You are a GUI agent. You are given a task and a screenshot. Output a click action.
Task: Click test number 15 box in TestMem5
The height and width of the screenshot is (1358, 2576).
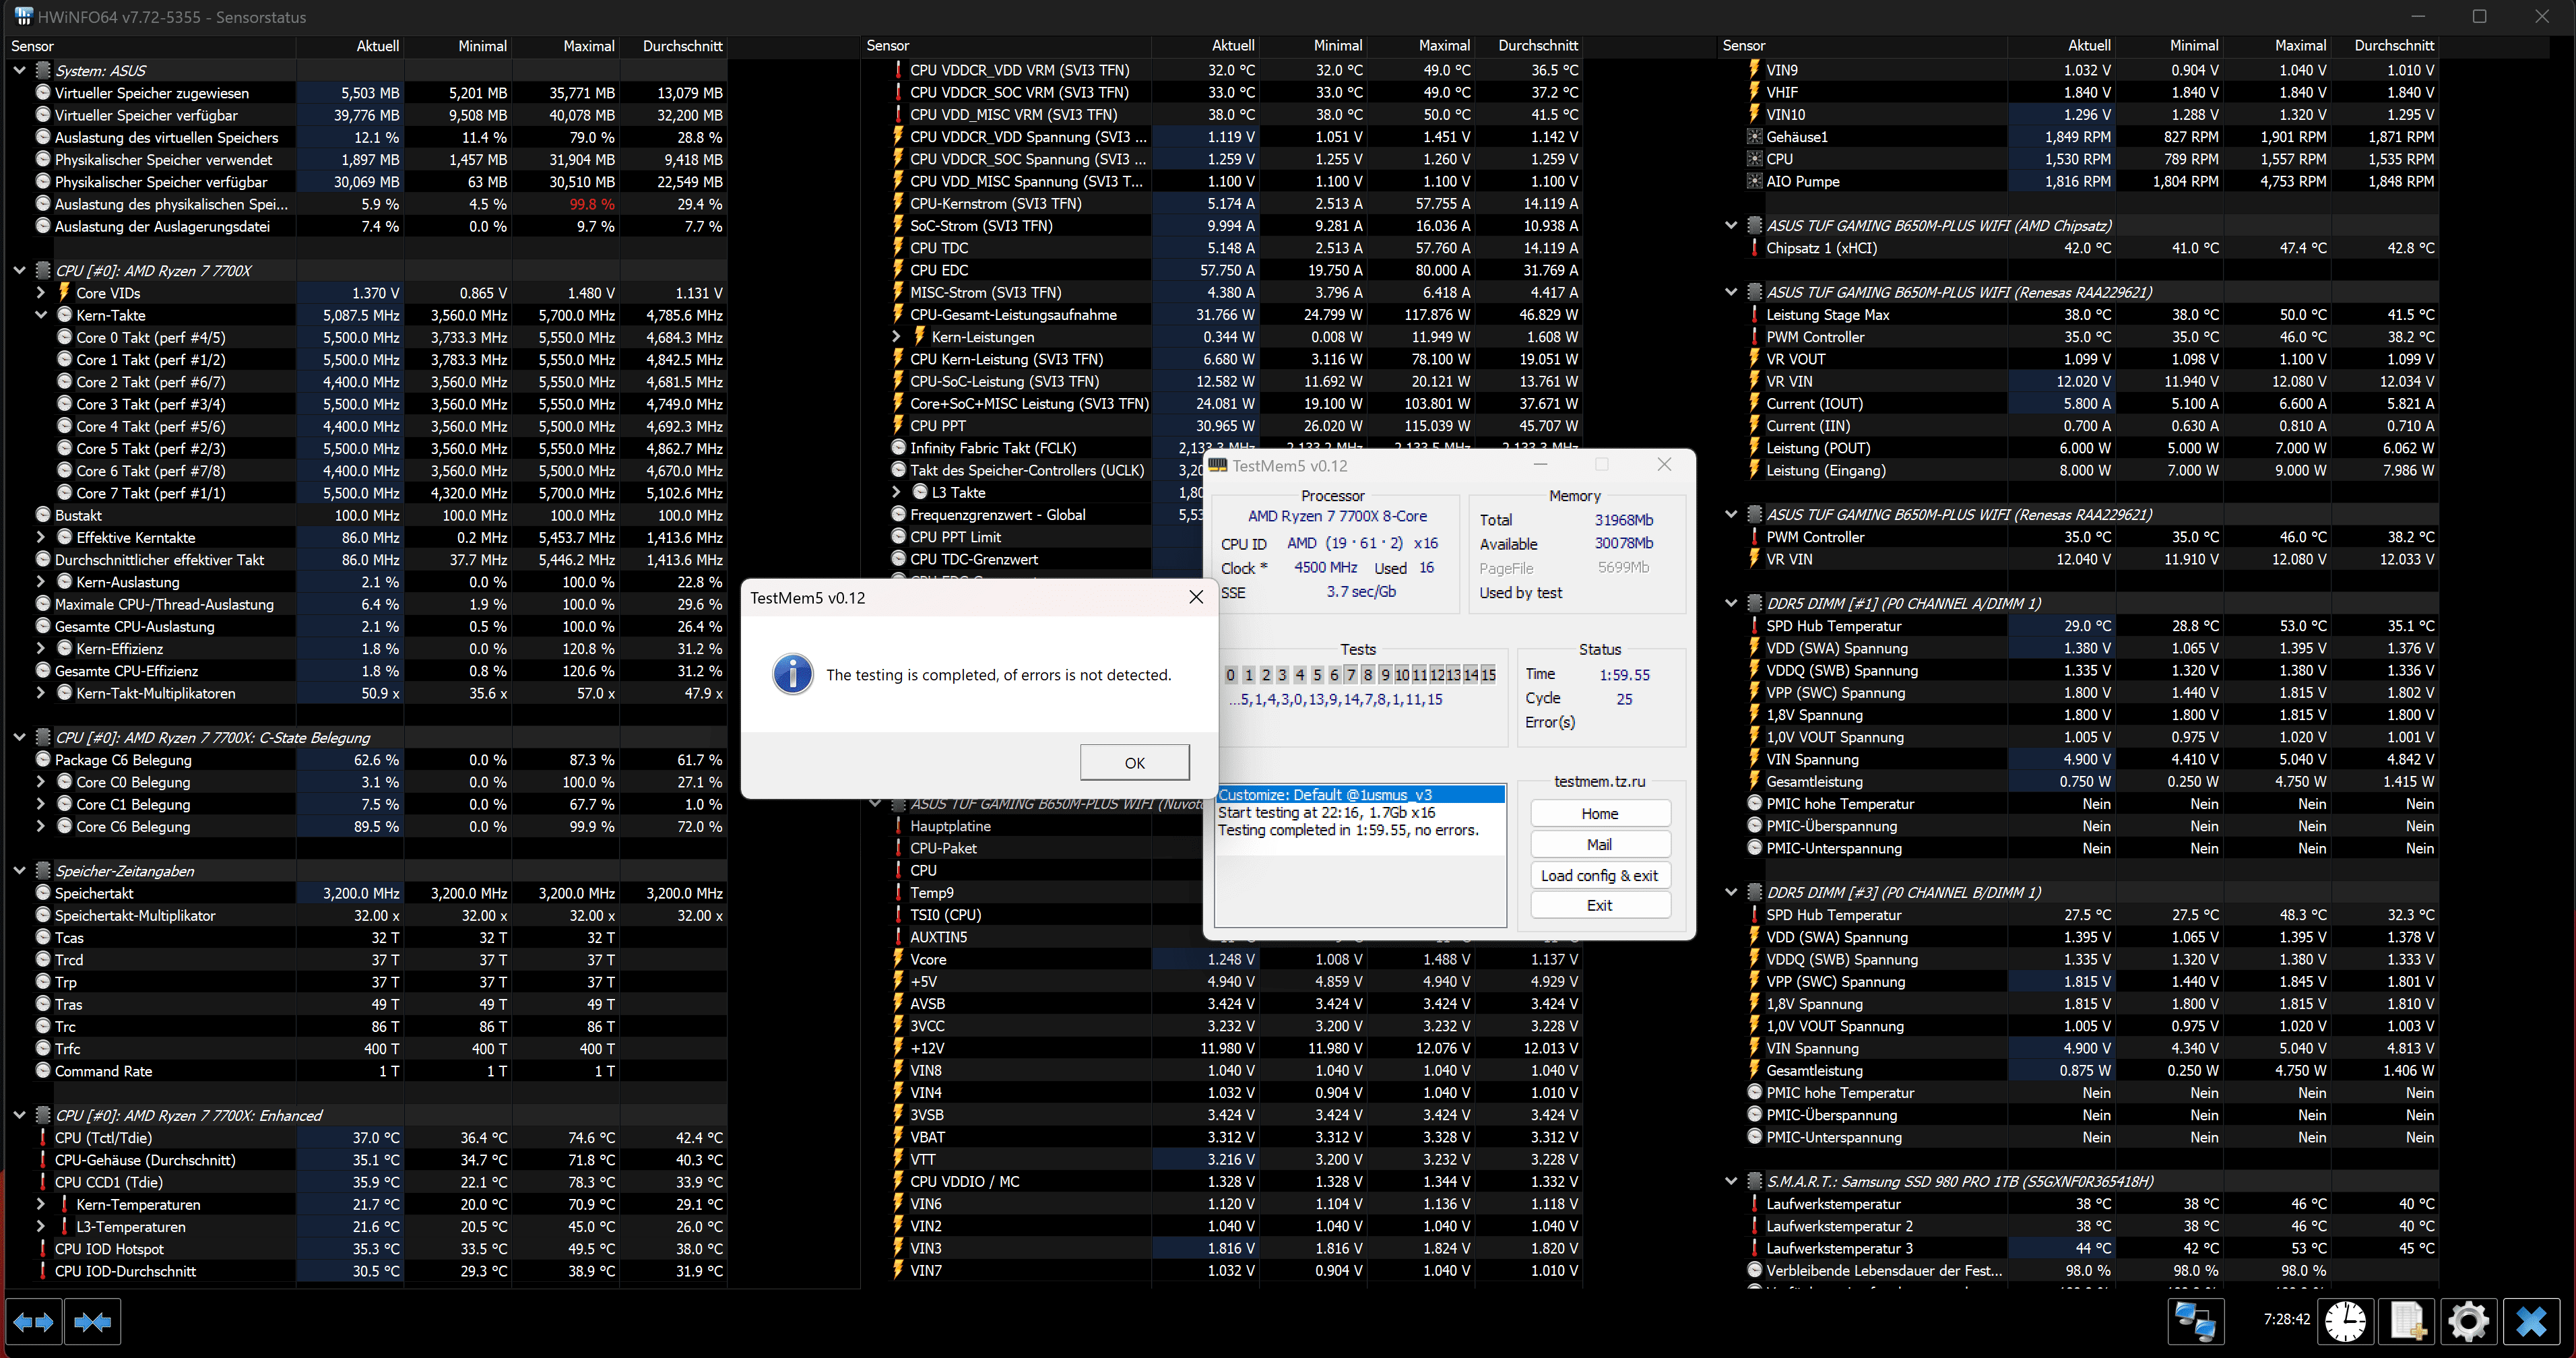point(1488,675)
